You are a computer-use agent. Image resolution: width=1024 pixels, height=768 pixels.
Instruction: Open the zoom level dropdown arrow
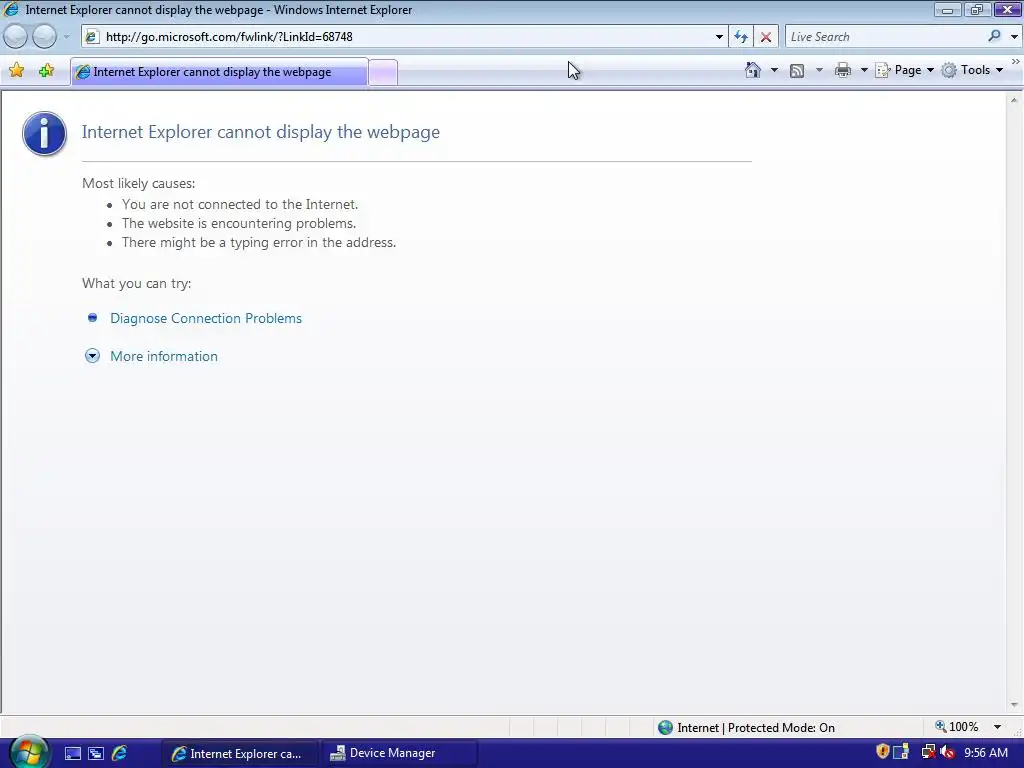pyautogui.click(x=997, y=727)
